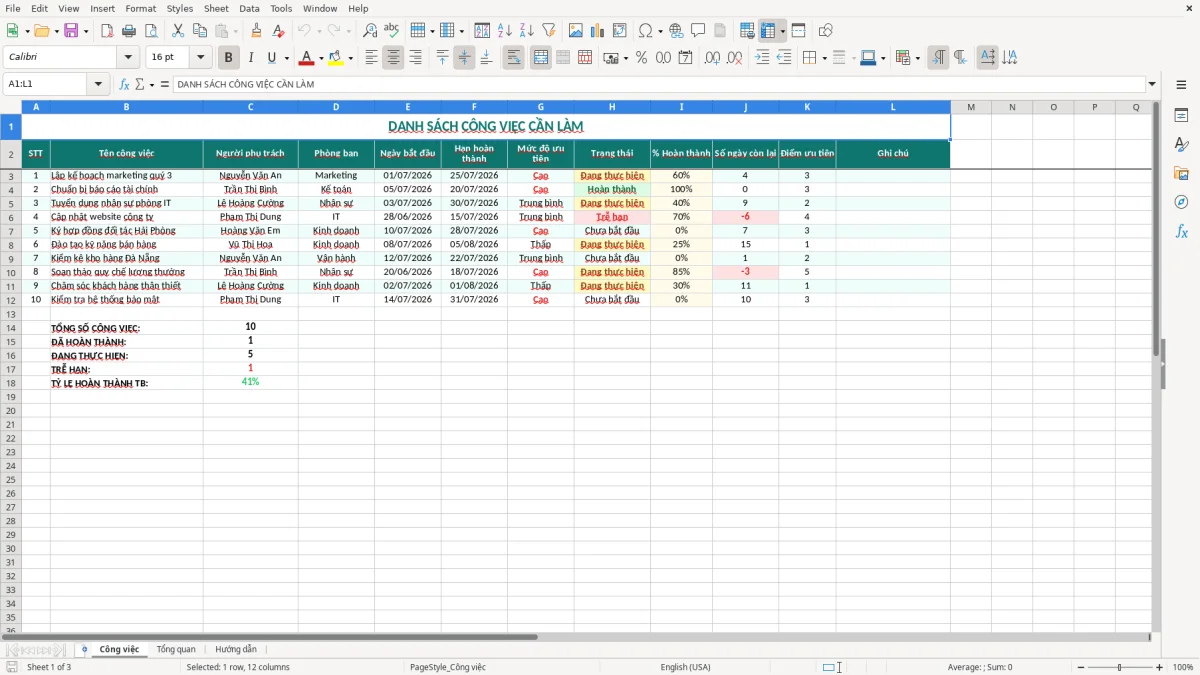Click the yellow Background Color swatch
Screen dimensions: 1200x675
click(x=336, y=58)
